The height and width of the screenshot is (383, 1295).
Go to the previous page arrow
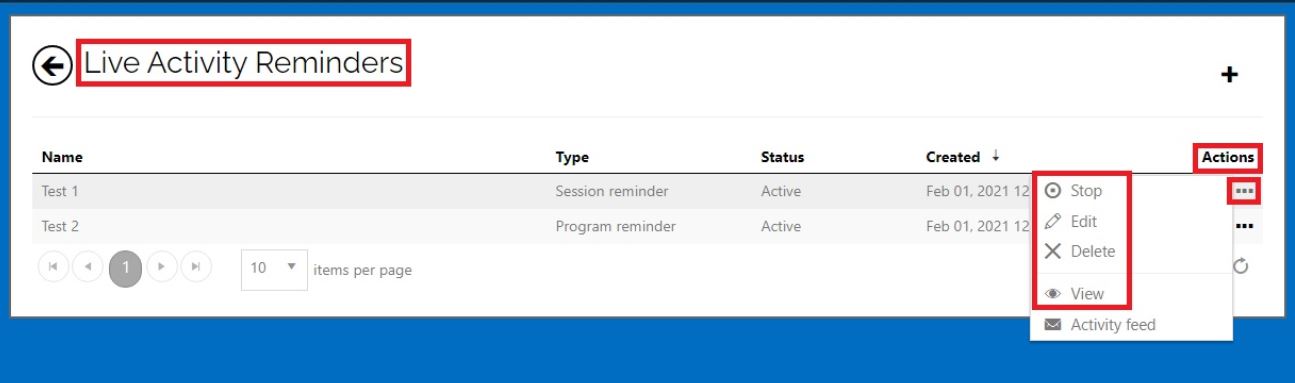89,268
